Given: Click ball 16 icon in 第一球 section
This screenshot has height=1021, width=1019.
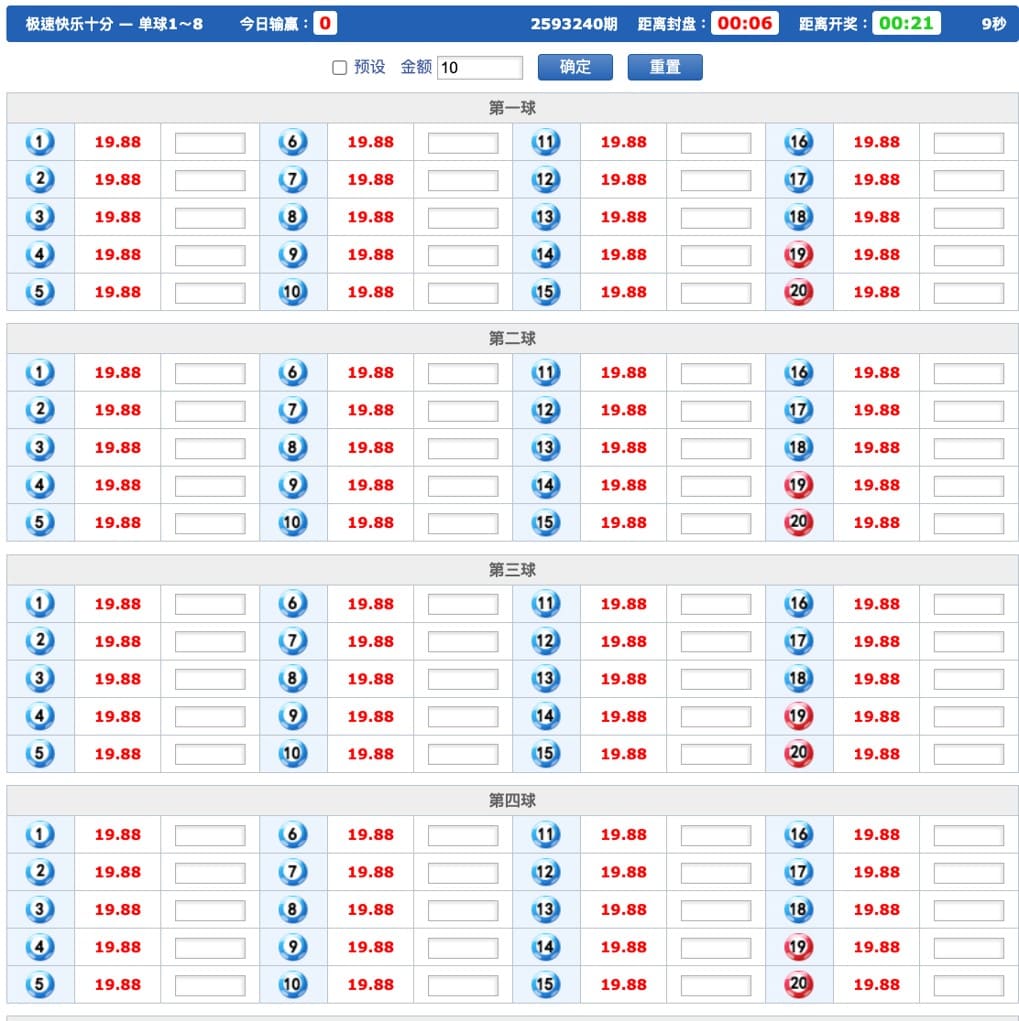Looking at the screenshot, I should (x=798, y=142).
